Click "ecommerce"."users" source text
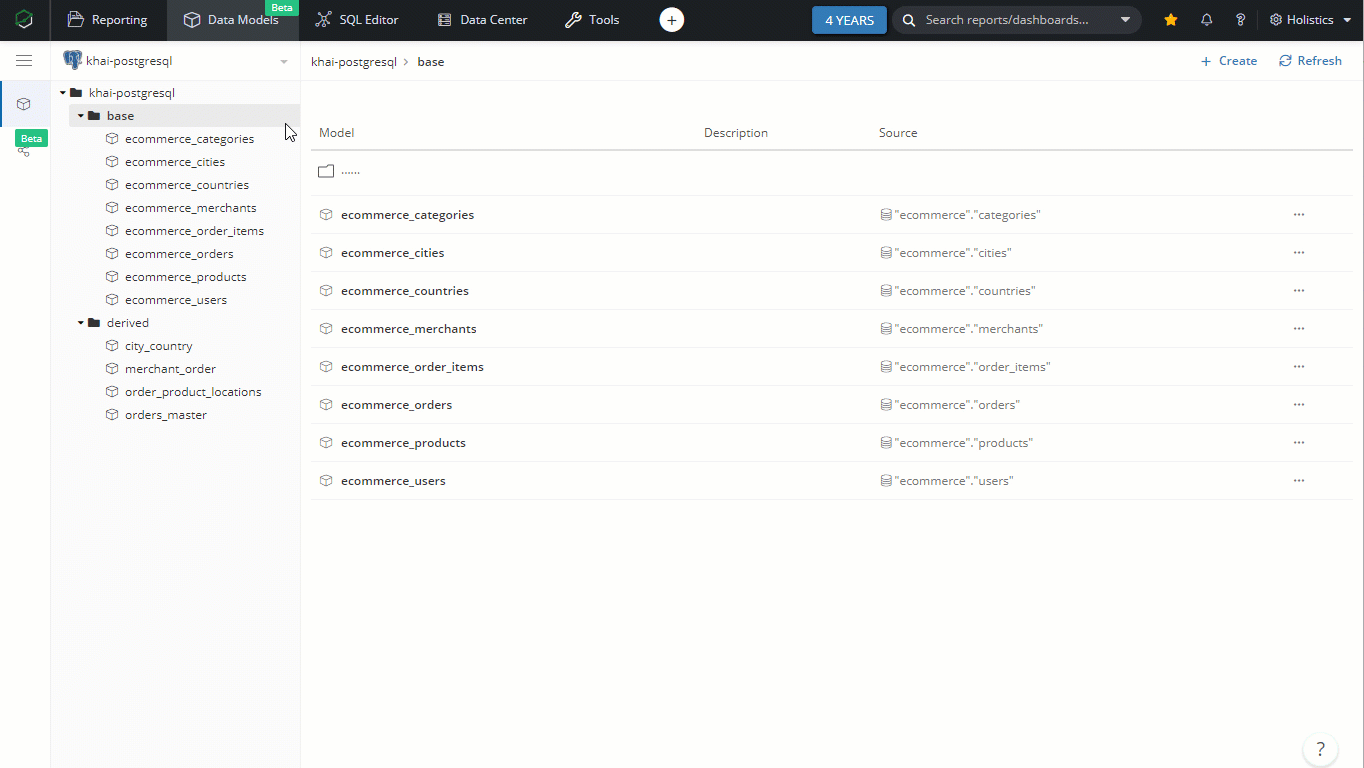The image size is (1364, 768). [x=954, y=481]
